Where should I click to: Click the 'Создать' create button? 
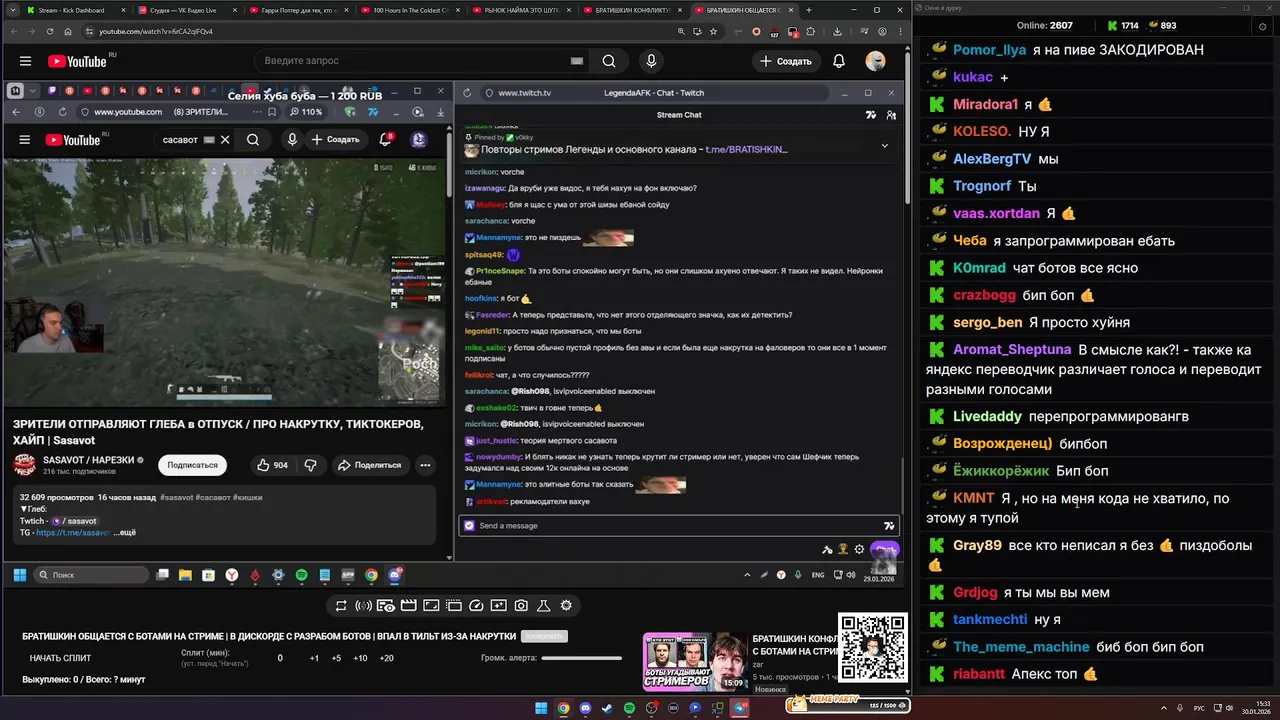pos(785,61)
